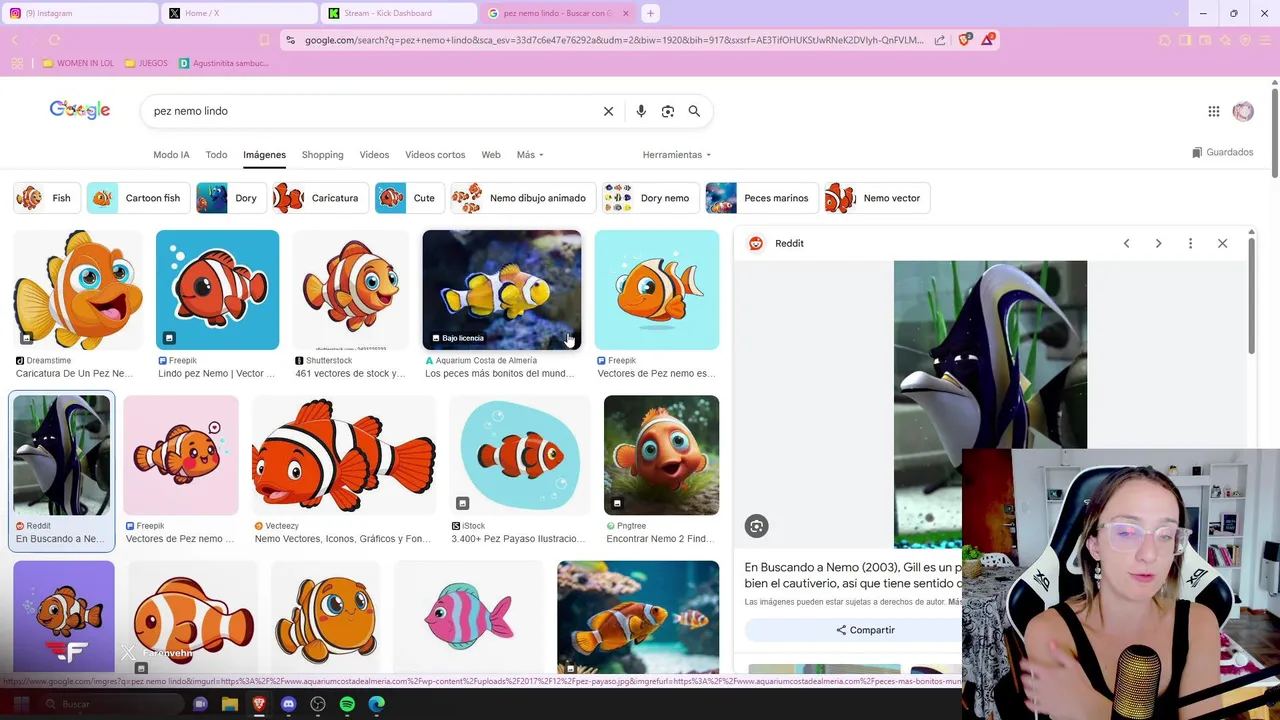The image size is (1280, 720).
Task: Click the Compartir button
Action: coord(865,630)
